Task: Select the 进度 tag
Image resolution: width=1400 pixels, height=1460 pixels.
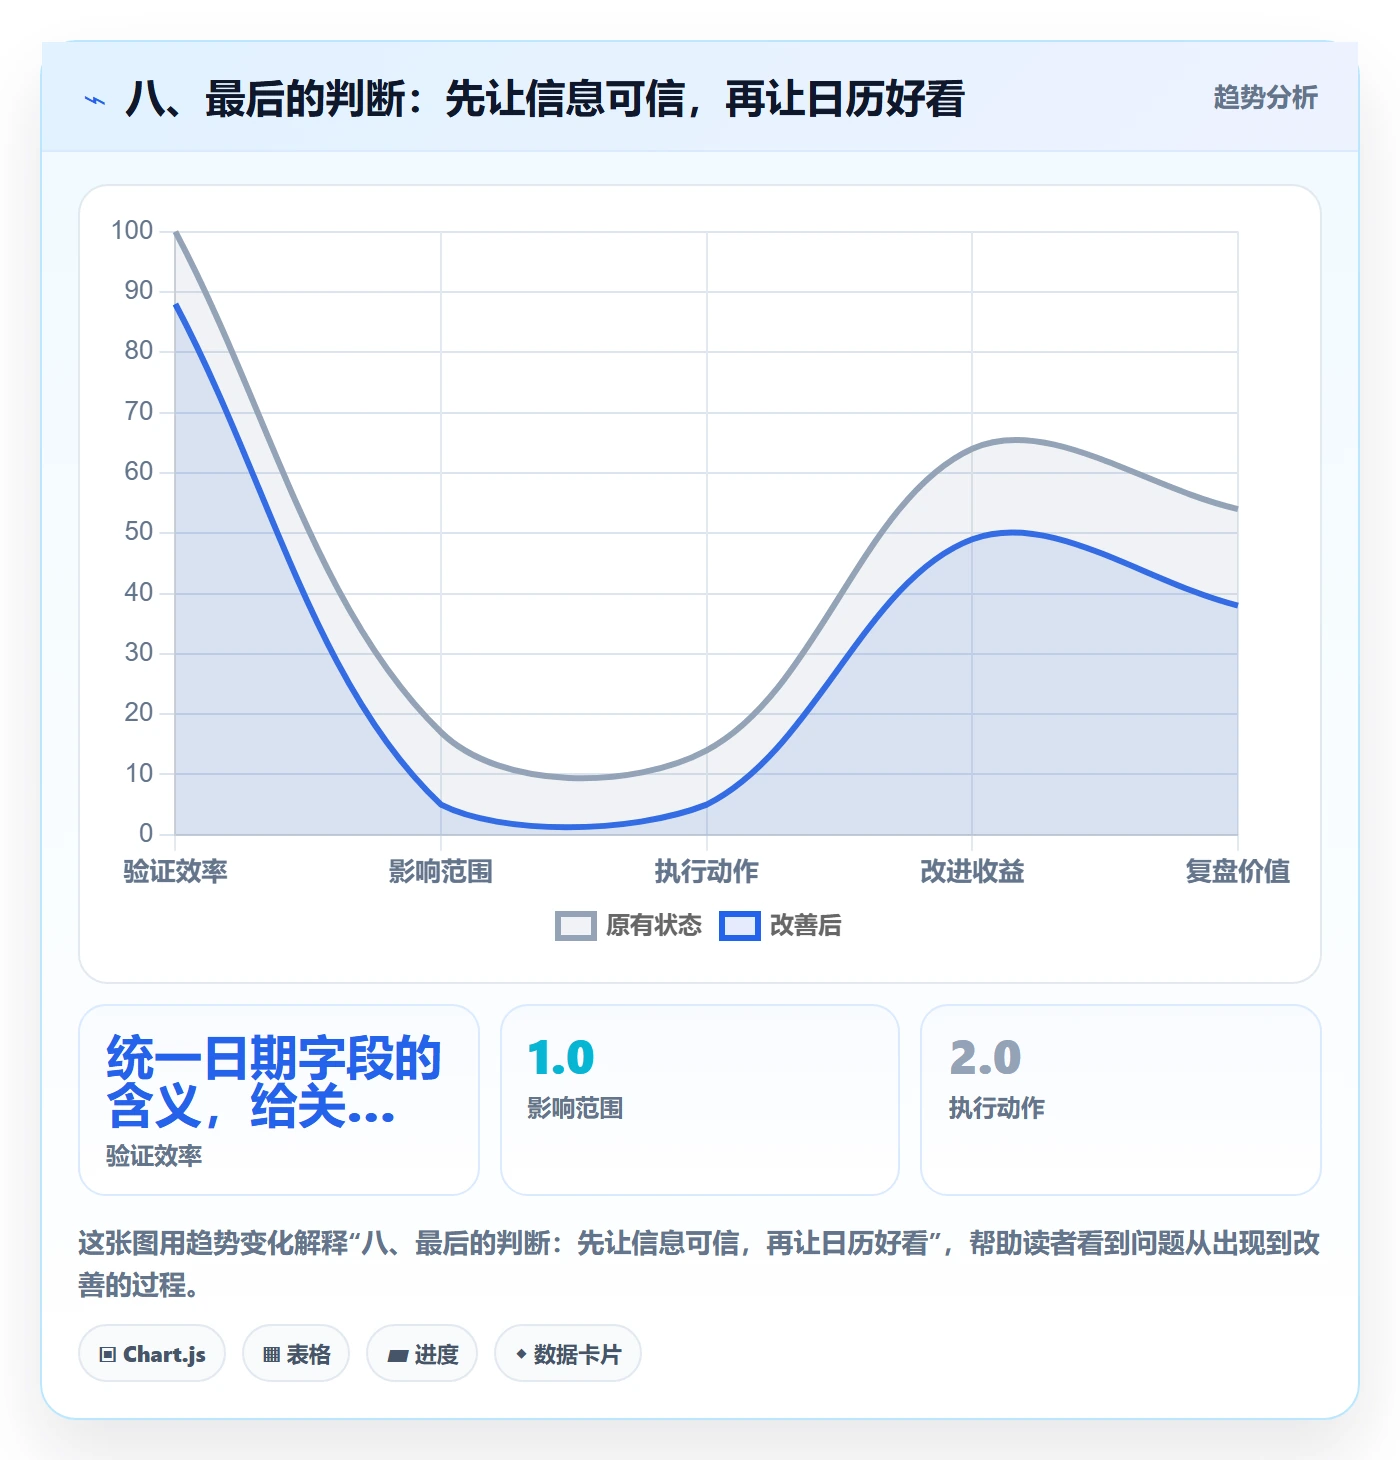Action: 422,1354
